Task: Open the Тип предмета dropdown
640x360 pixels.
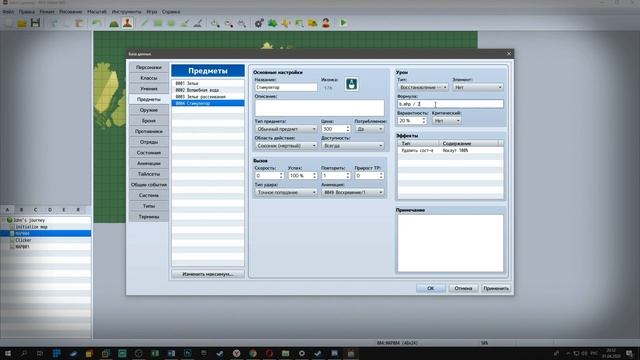Action: point(286,129)
